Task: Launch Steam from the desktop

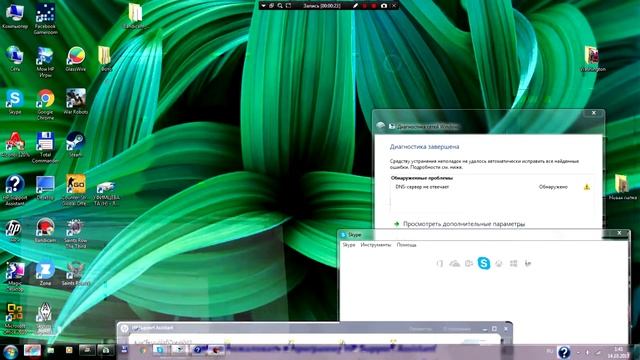Action: (x=76, y=144)
